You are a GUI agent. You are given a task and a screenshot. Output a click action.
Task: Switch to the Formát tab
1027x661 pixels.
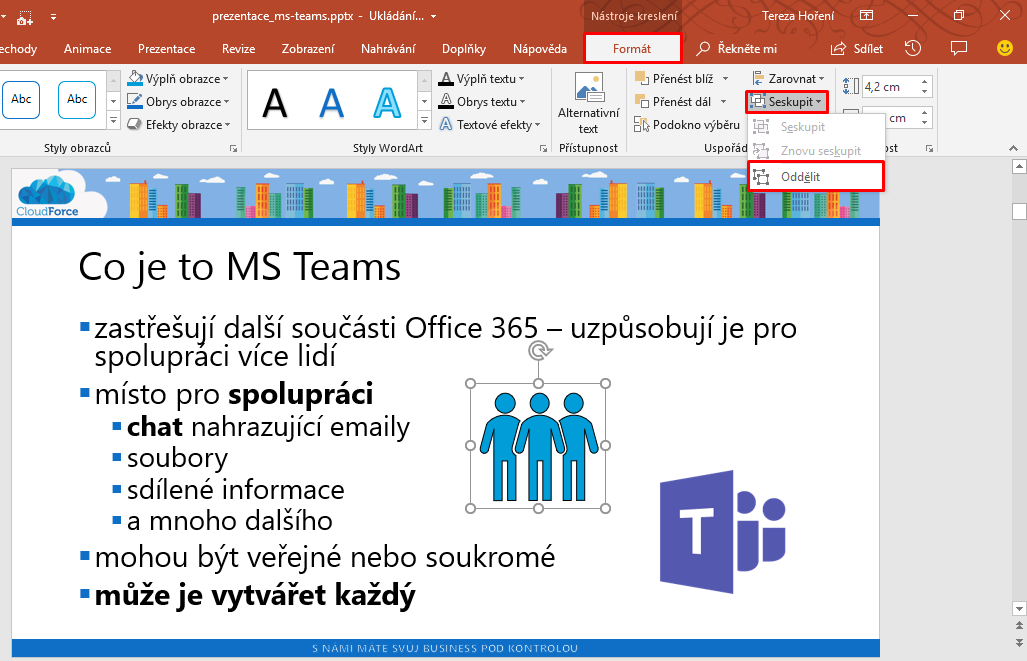click(x=632, y=48)
